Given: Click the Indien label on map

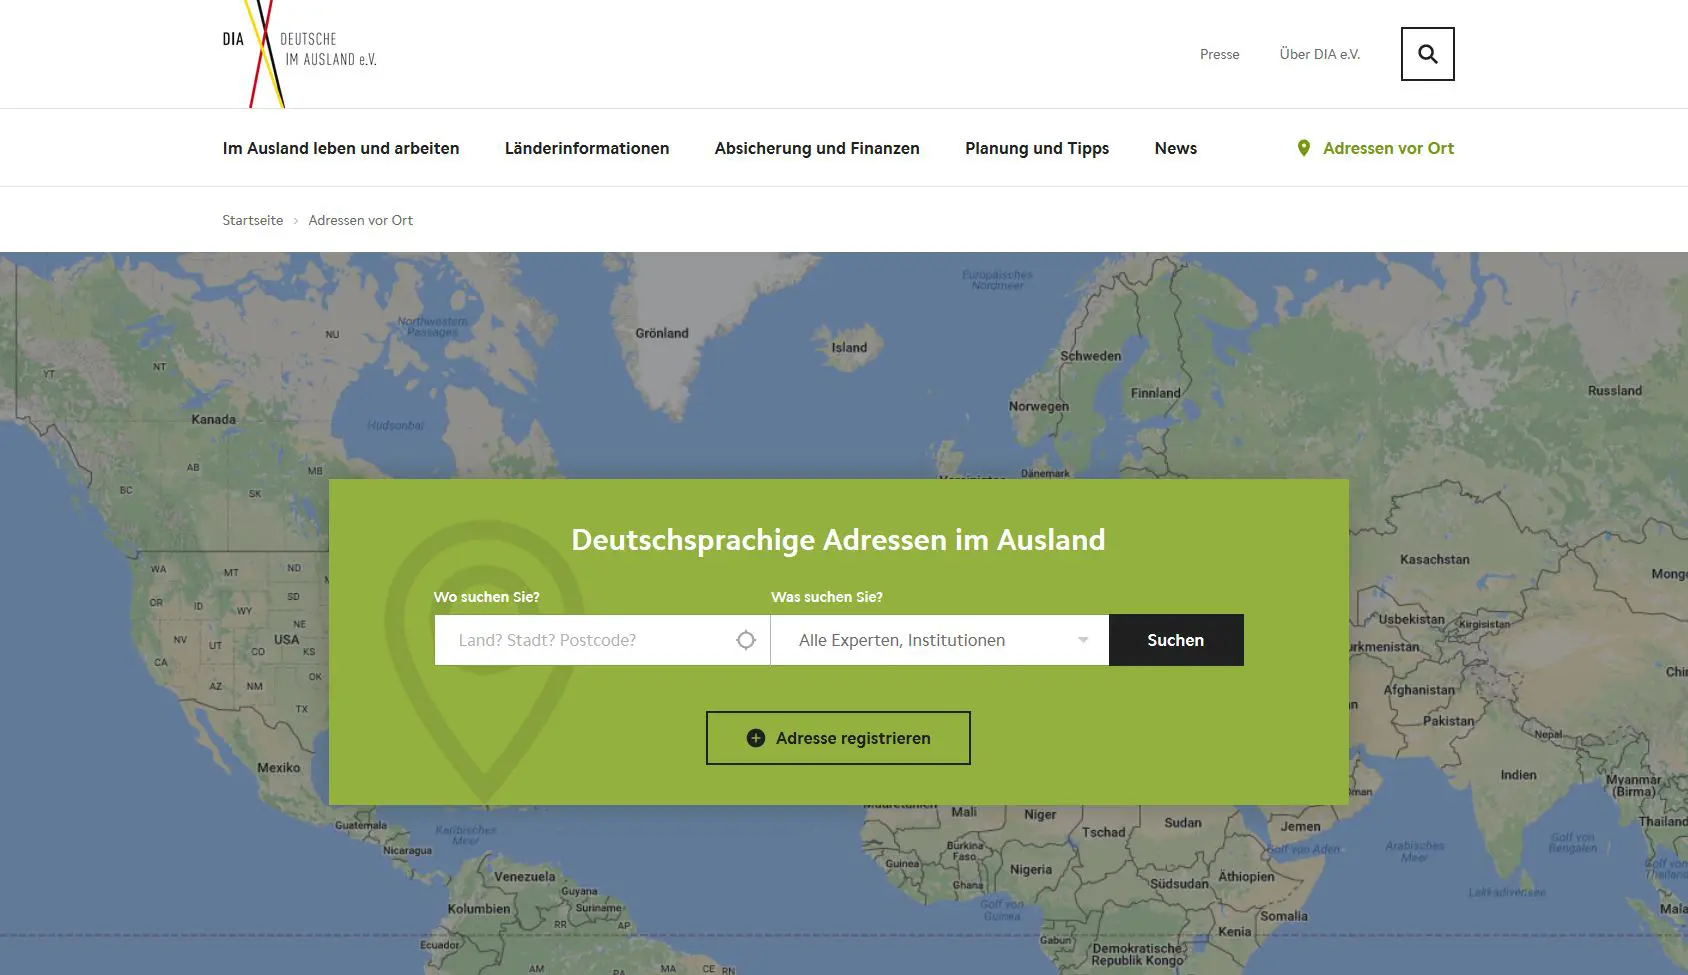Looking at the screenshot, I should click(1518, 774).
